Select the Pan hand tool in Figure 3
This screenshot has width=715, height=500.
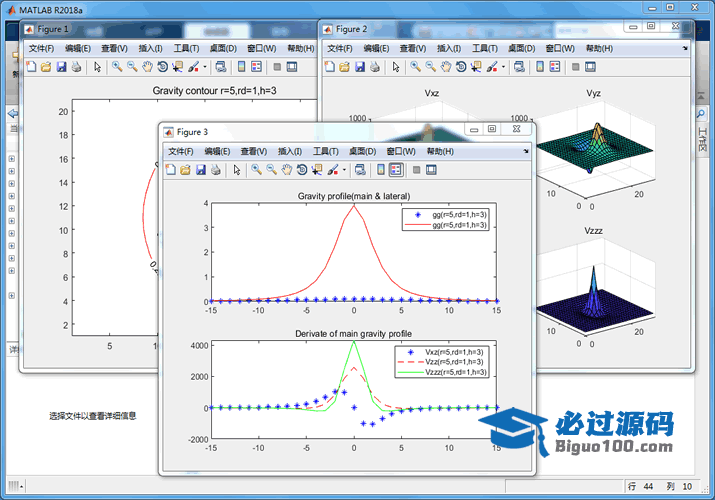click(x=286, y=170)
